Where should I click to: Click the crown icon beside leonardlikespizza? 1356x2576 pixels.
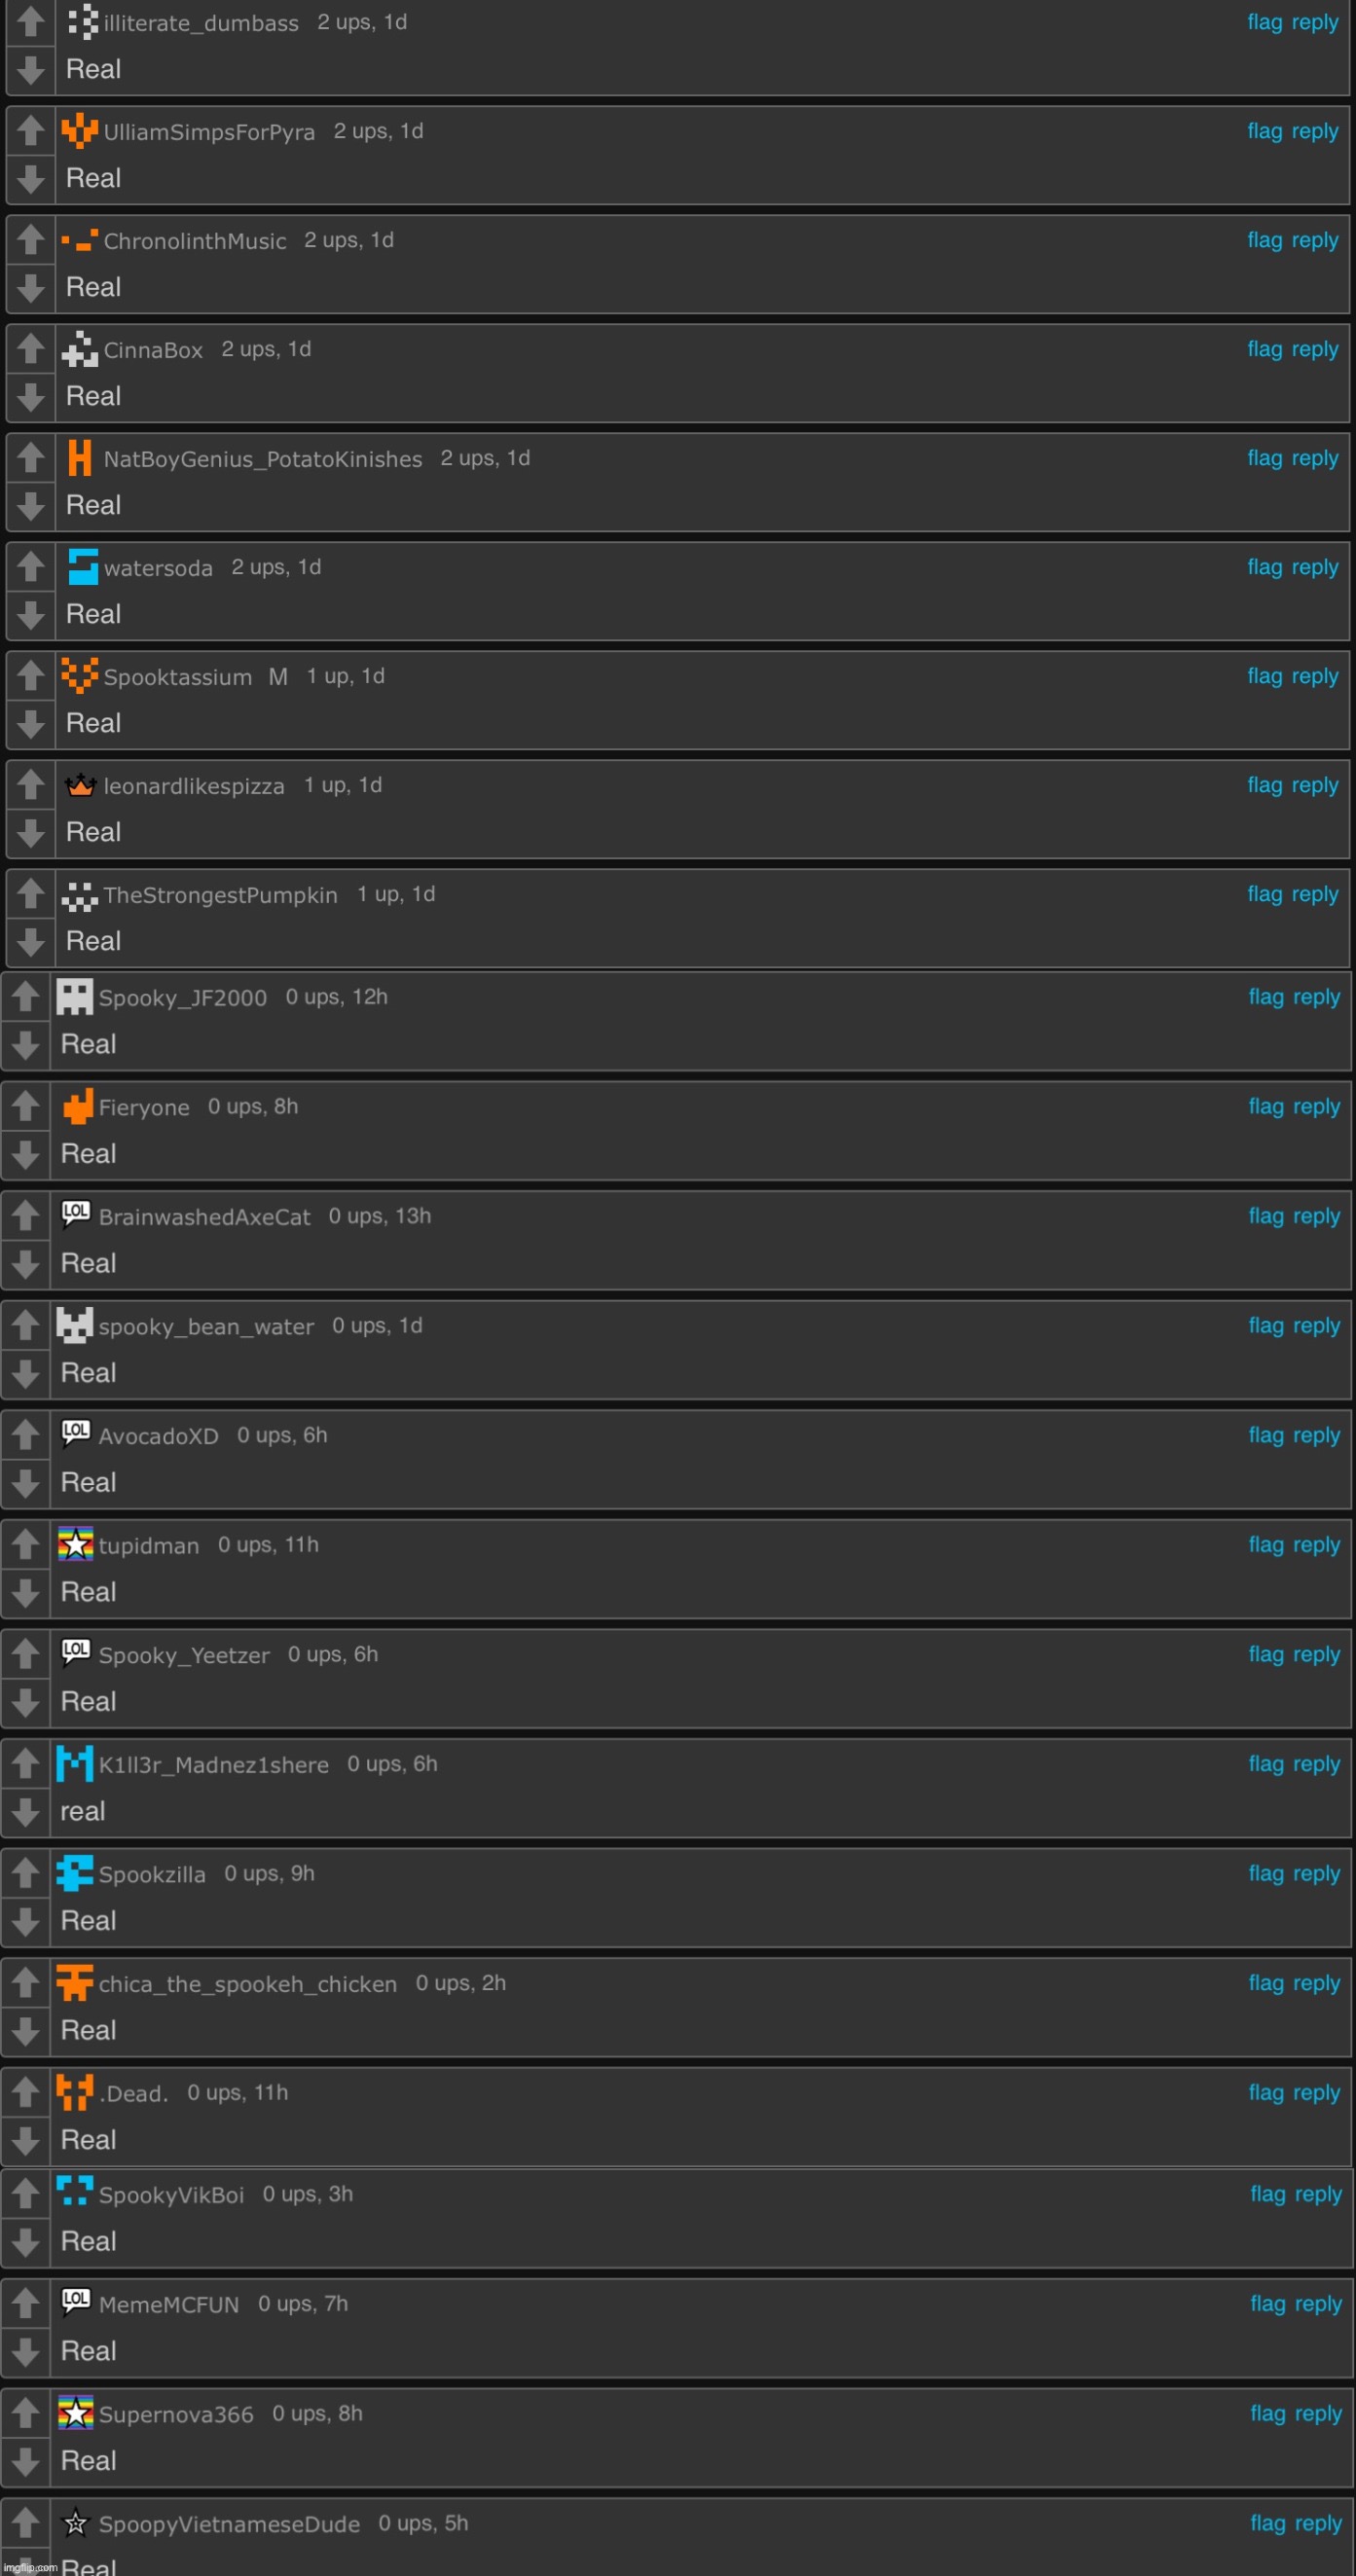(80, 785)
